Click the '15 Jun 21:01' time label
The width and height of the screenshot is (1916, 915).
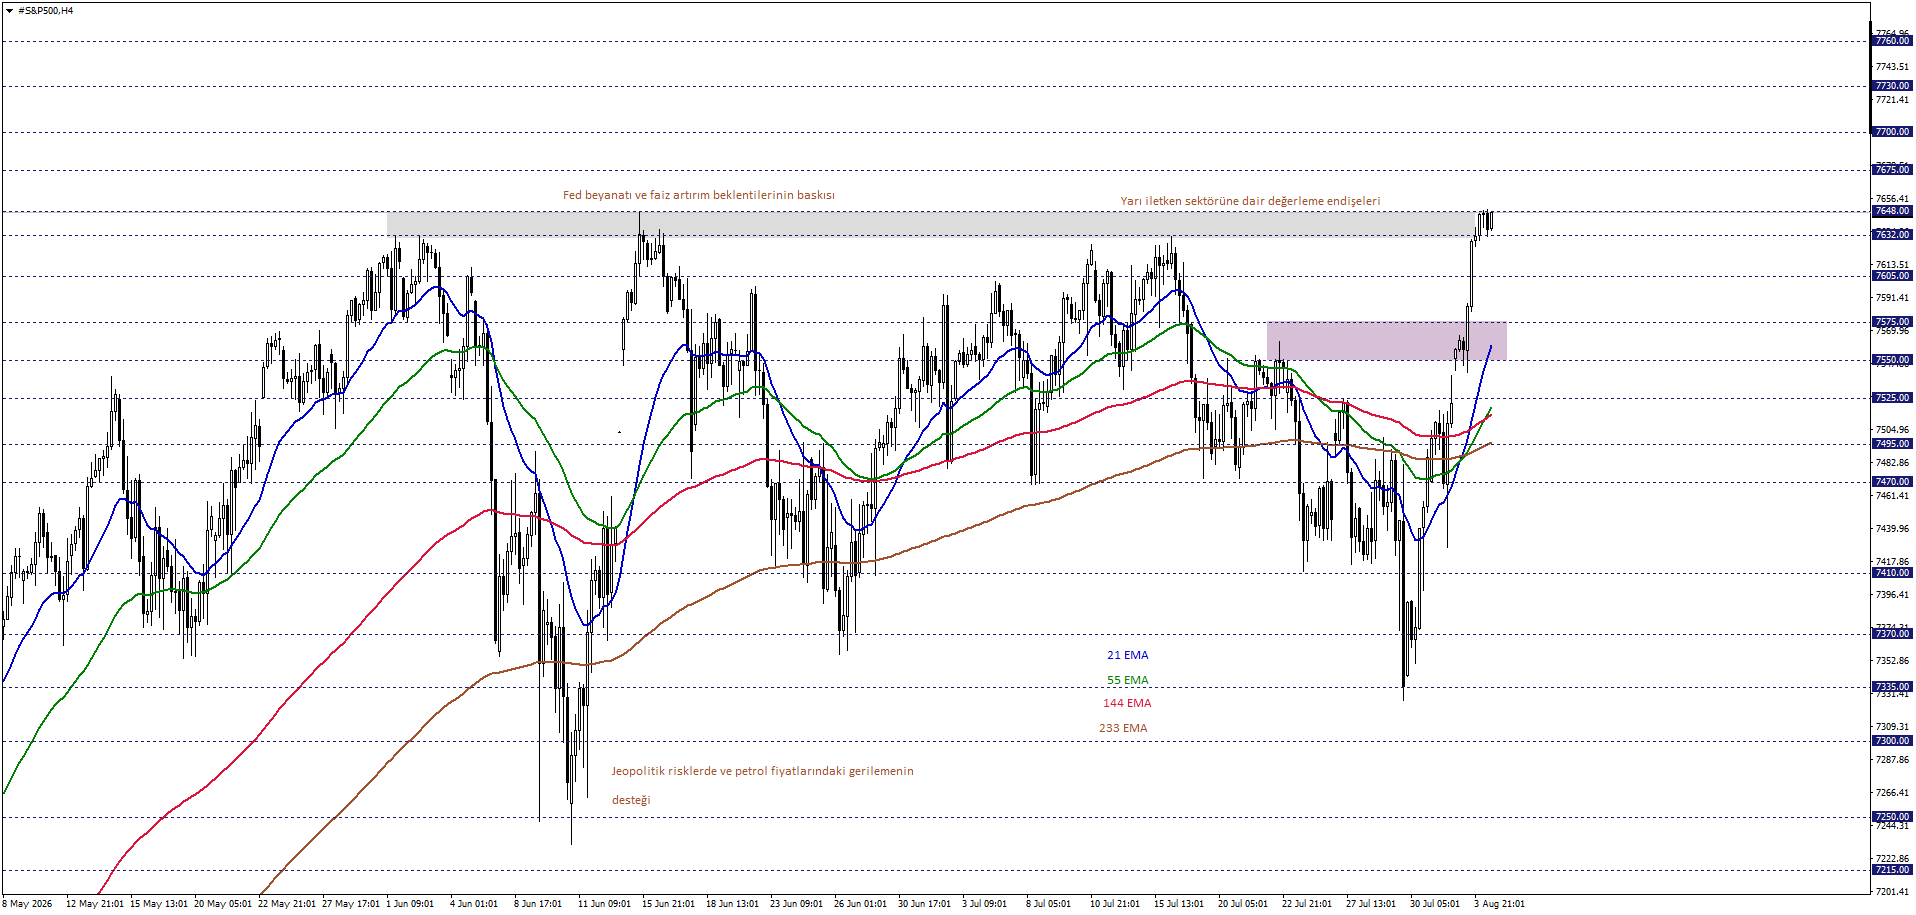668,904
